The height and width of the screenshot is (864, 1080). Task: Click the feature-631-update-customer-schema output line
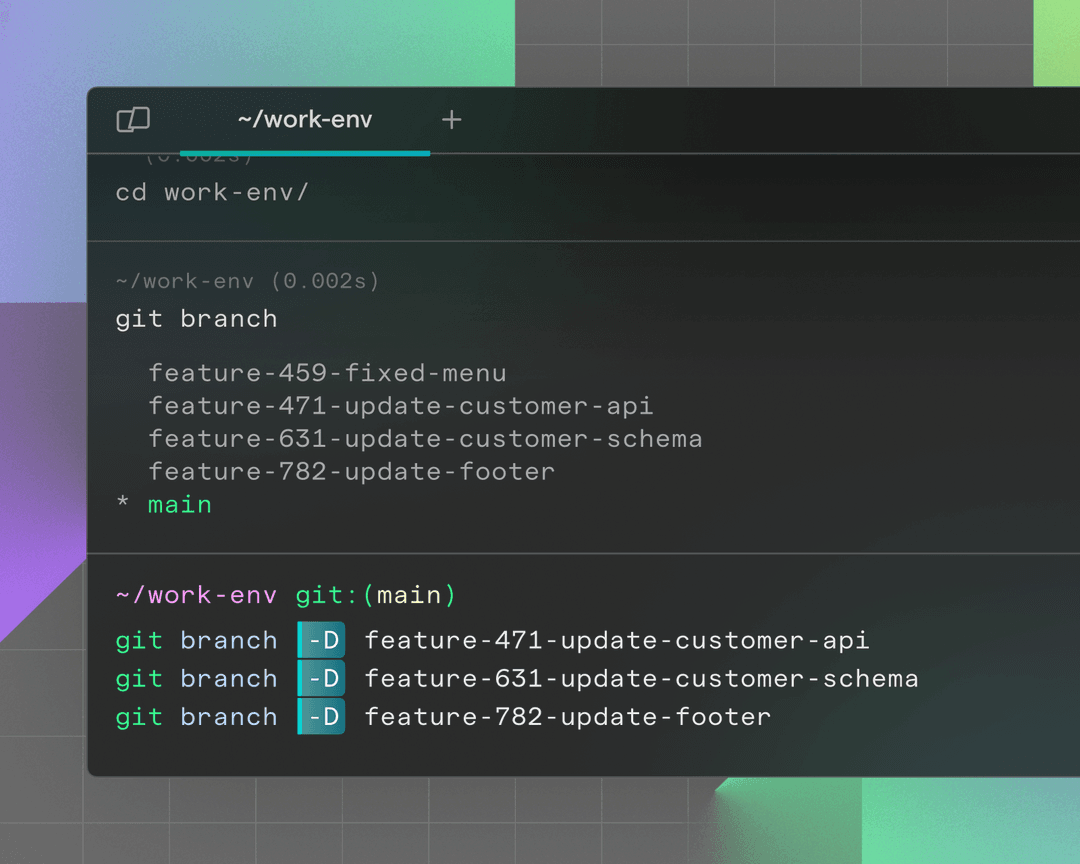(425, 438)
